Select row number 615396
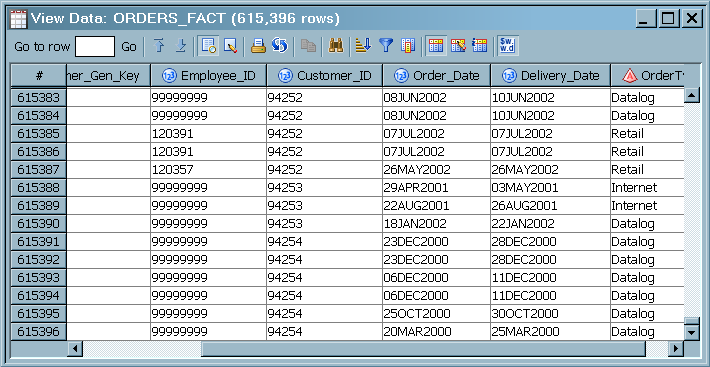The width and height of the screenshot is (710, 367). (39, 332)
